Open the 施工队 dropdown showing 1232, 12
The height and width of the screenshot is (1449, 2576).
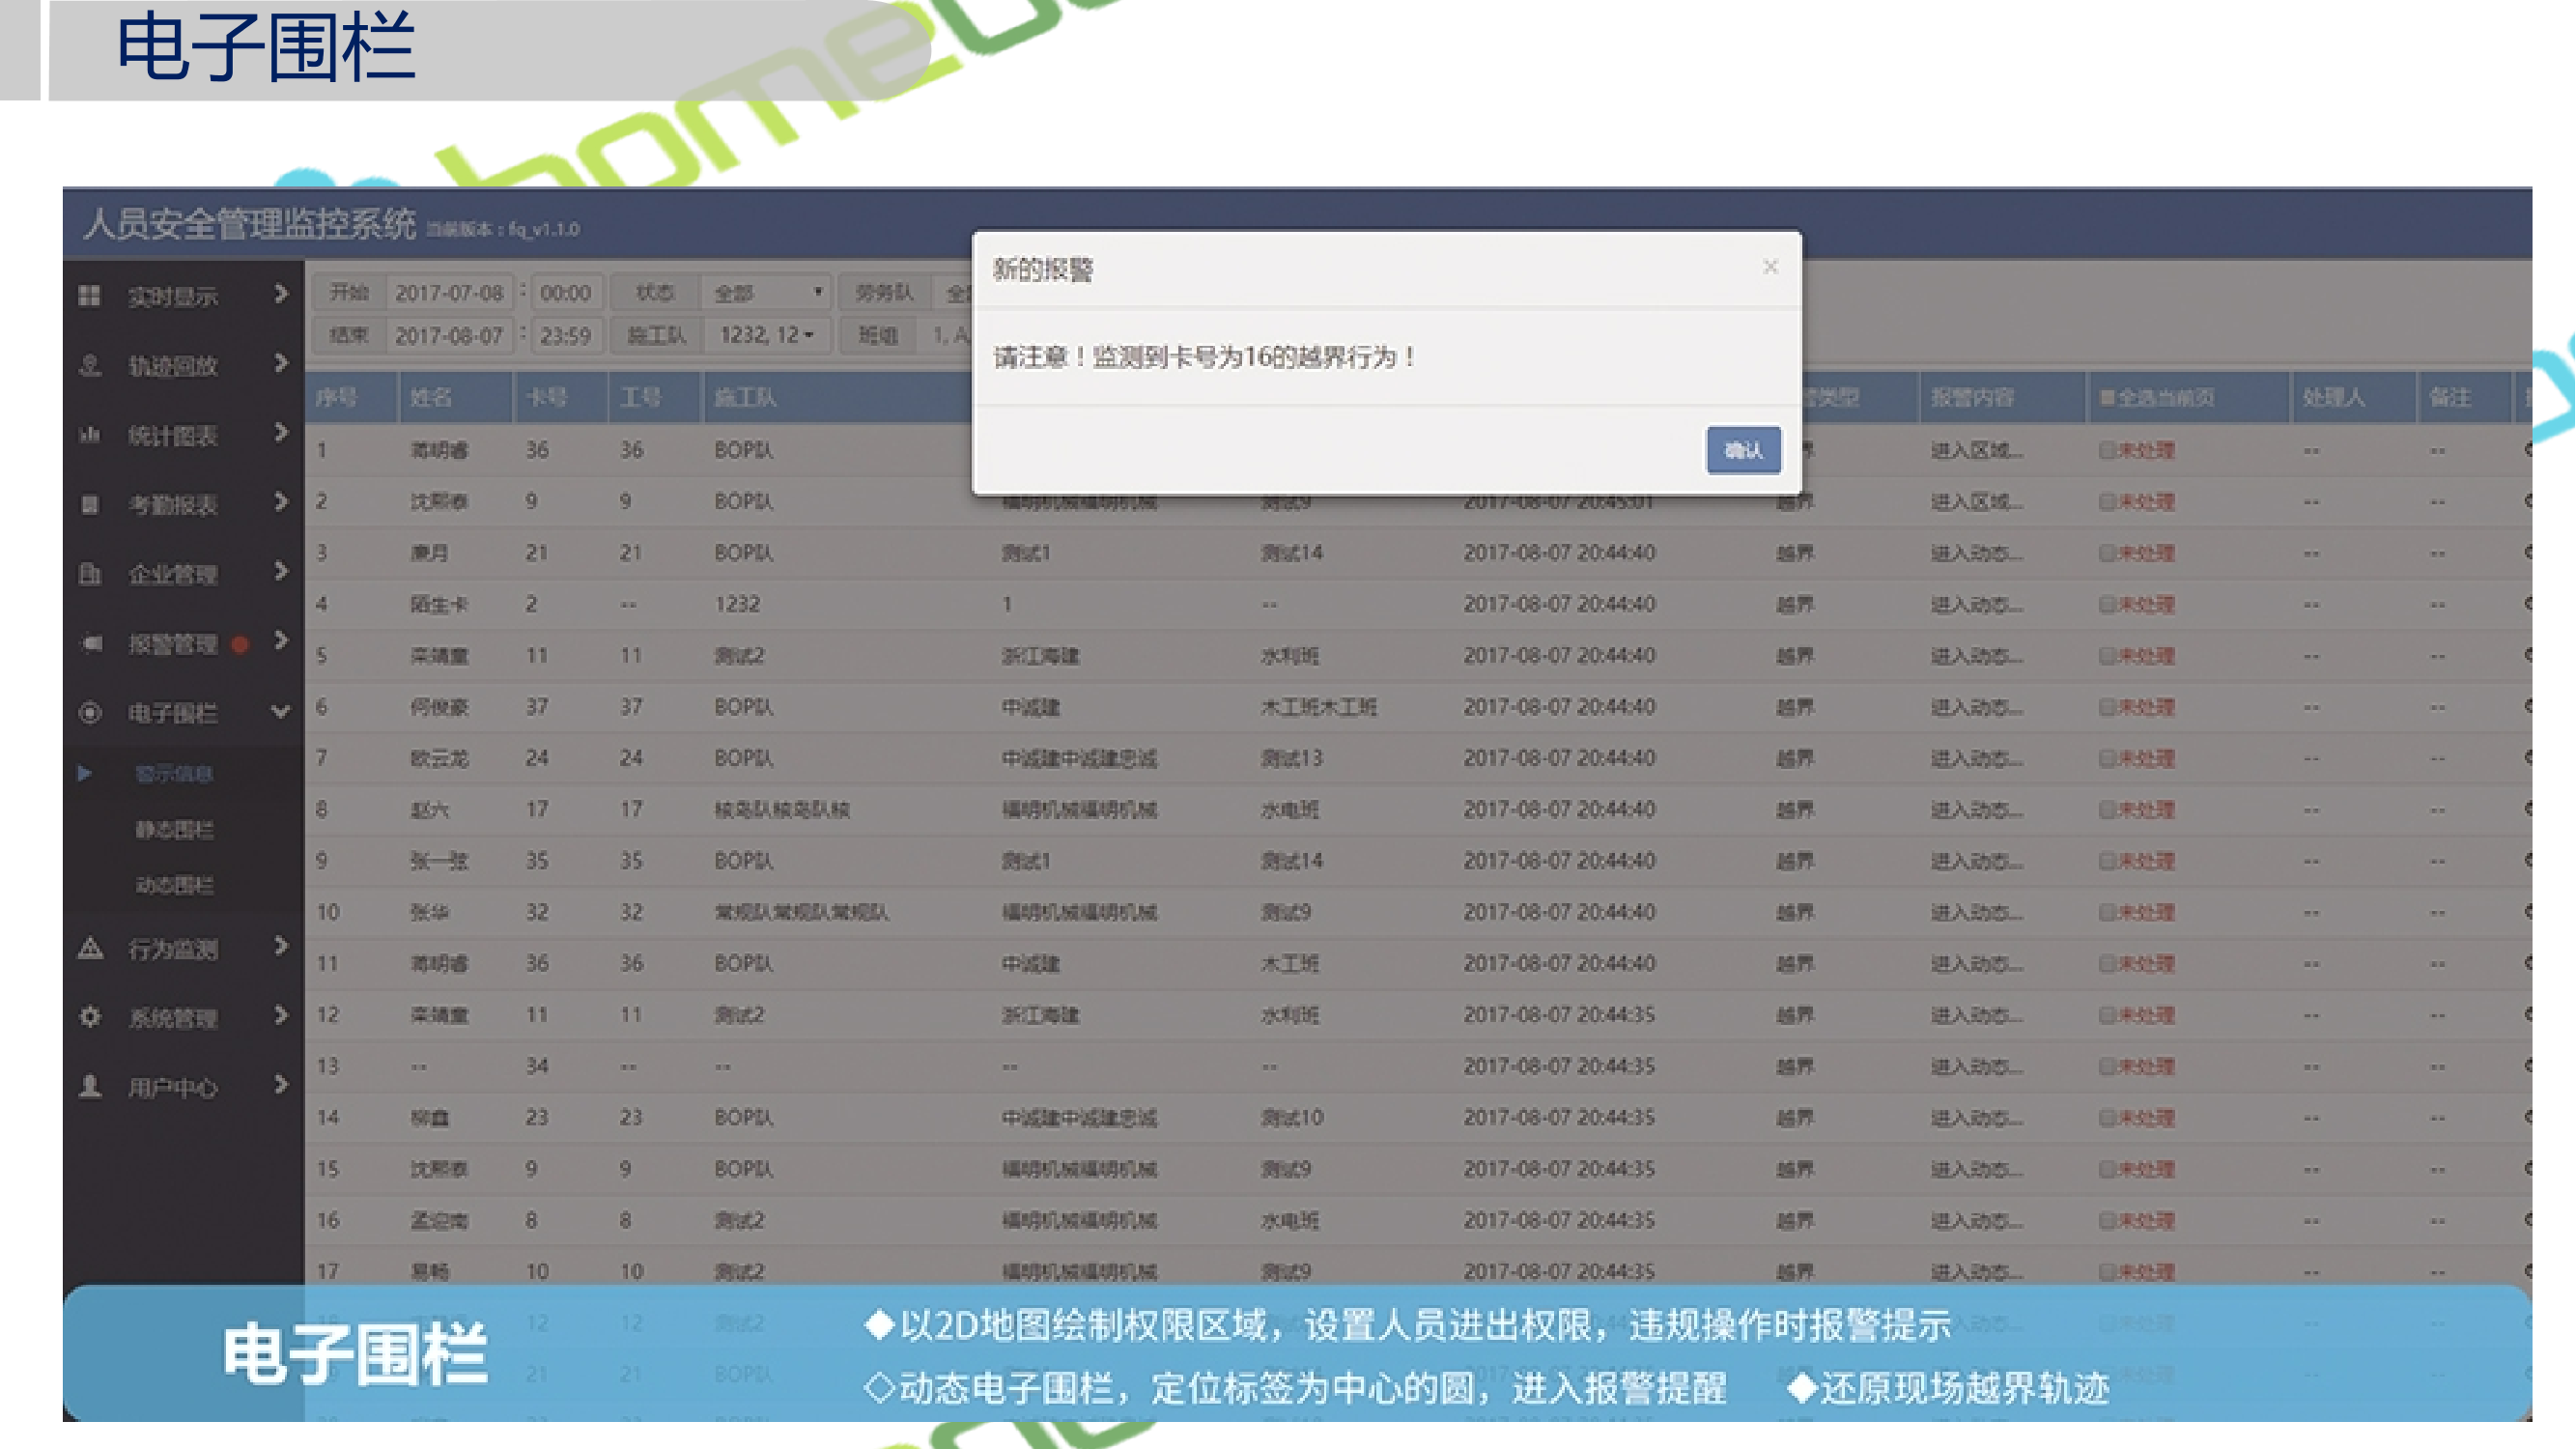766,335
